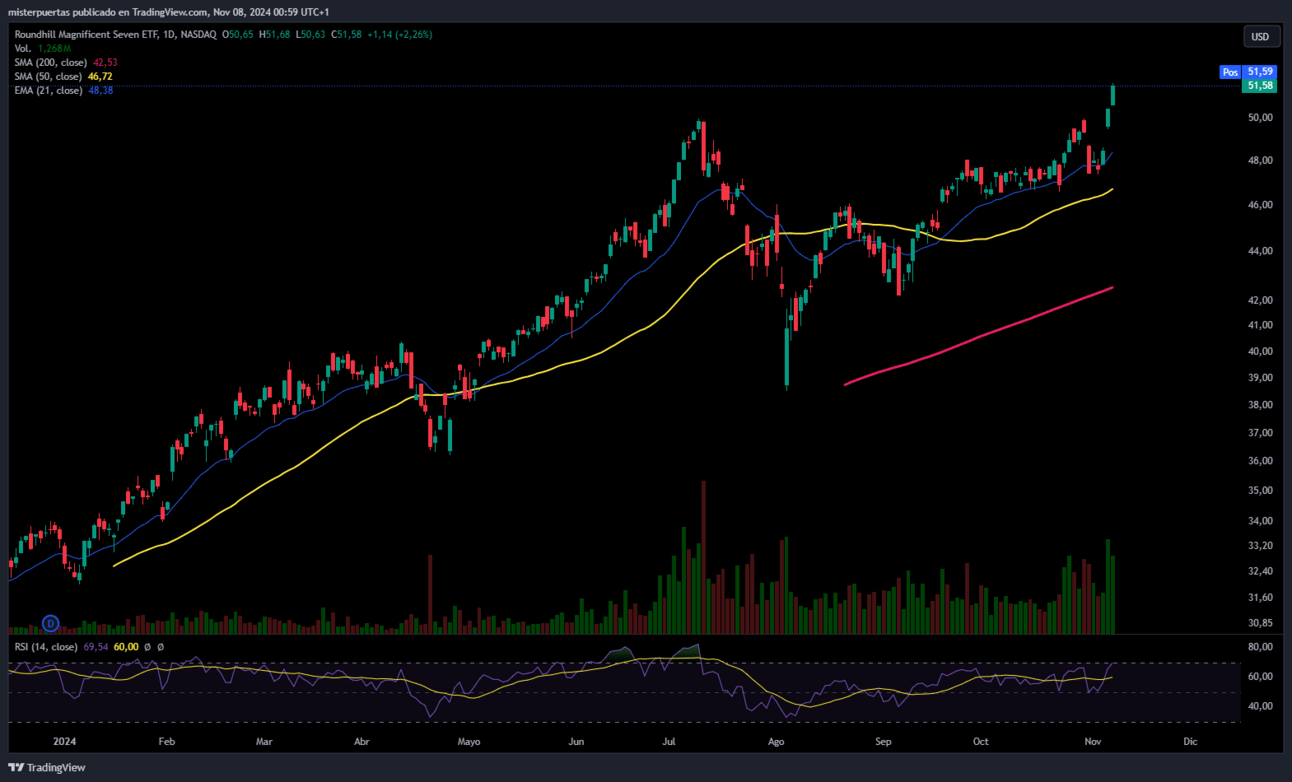Click the 39,00 price axis label
The image size is (1292, 782).
(x=1260, y=378)
